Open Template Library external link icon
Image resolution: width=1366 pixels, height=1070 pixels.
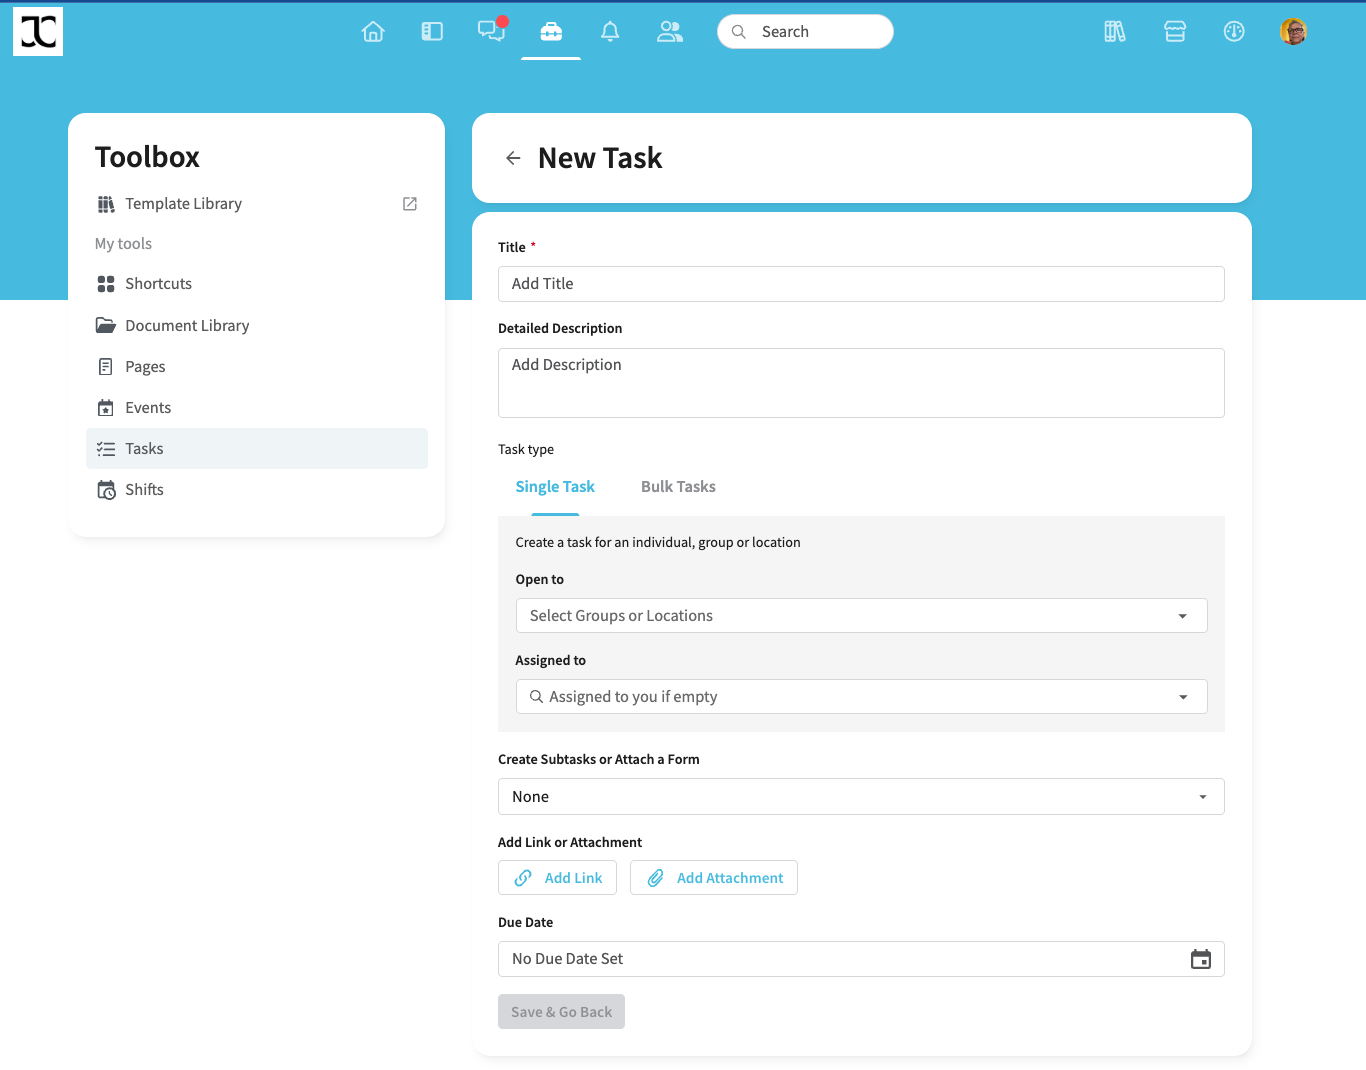click(x=410, y=204)
